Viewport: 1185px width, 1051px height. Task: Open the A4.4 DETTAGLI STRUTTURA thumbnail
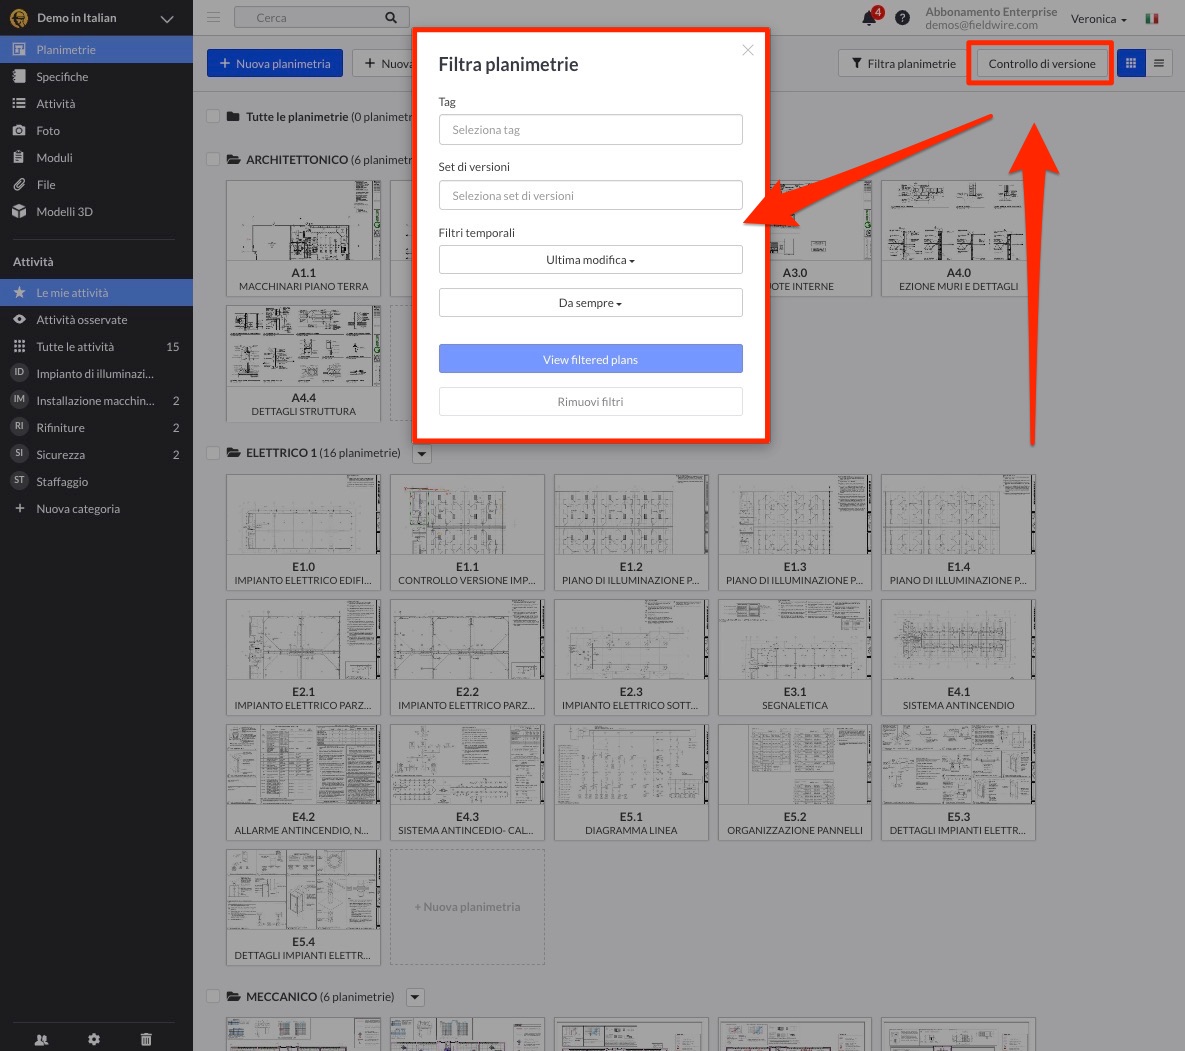click(x=303, y=363)
